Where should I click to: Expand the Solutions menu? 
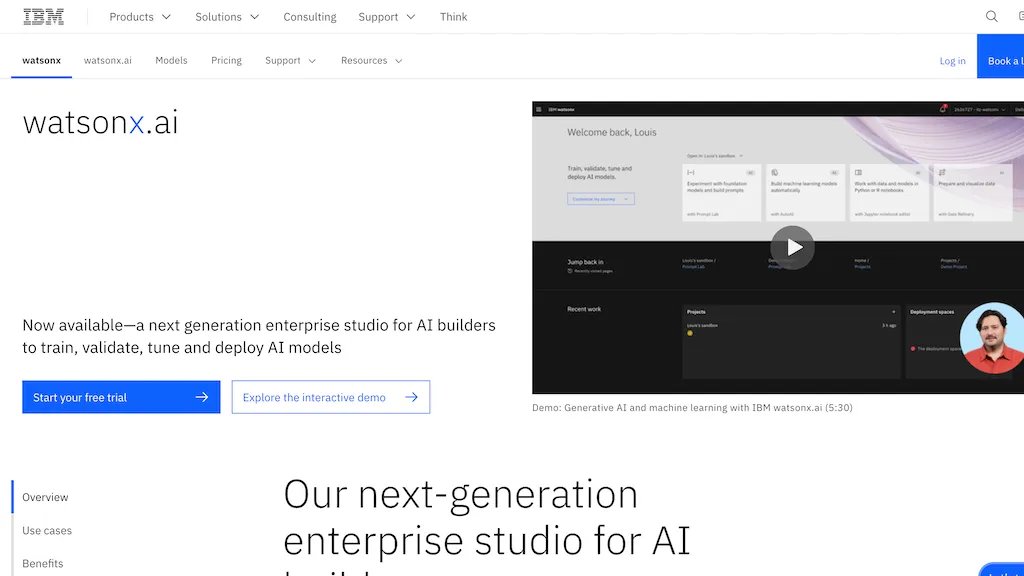(x=227, y=16)
